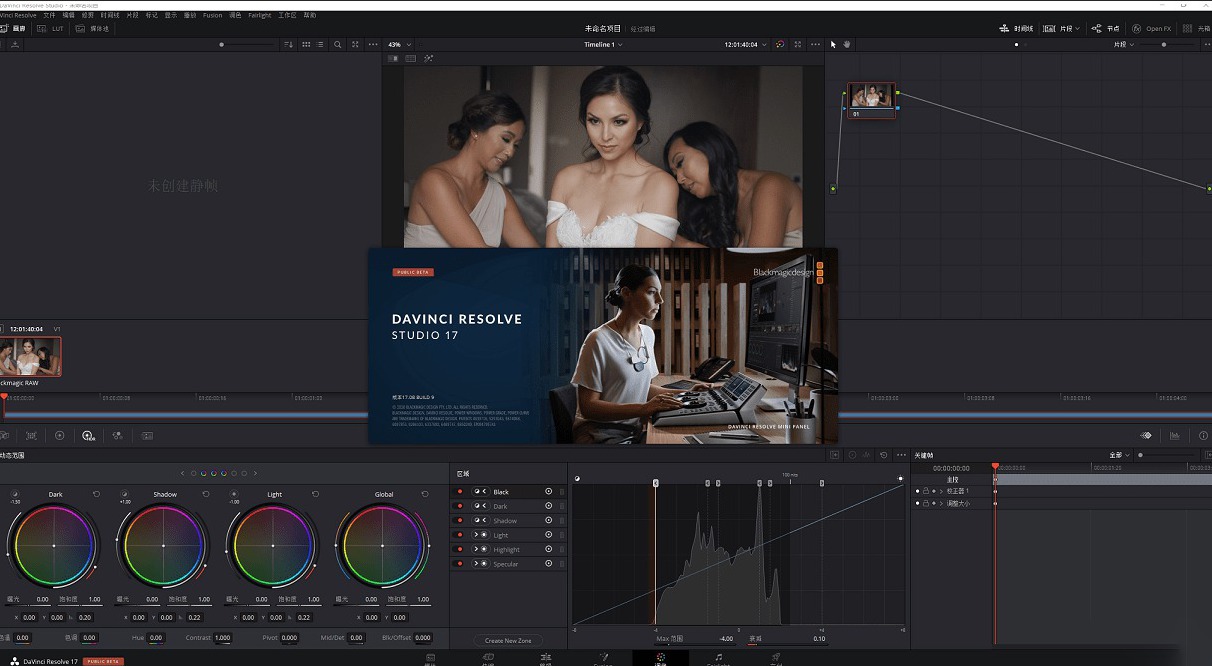Toggle the Shadow zone red enable dot
Image resolution: width=1212 pixels, height=666 pixels.
(x=460, y=521)
